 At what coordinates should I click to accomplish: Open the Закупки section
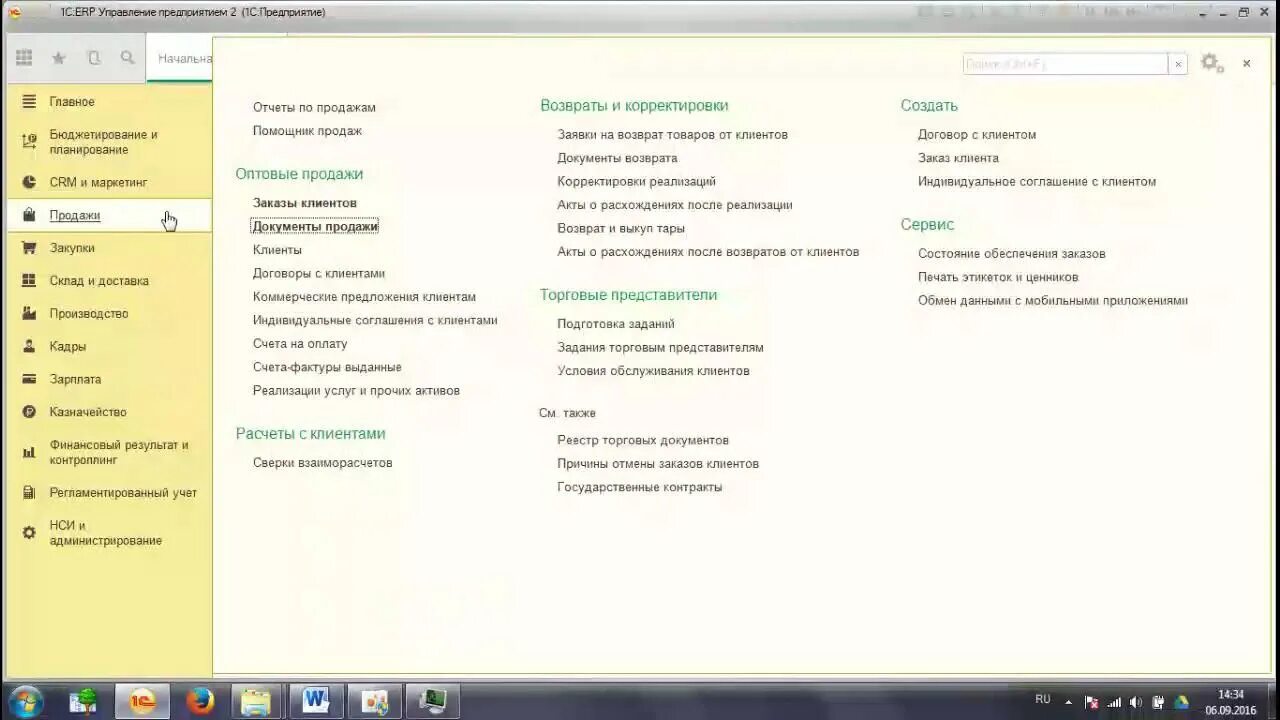(x=72, y=248)
